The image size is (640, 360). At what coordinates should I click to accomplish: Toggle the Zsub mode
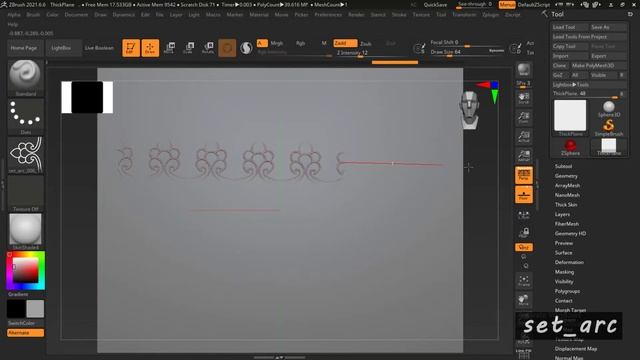(366, 44)
